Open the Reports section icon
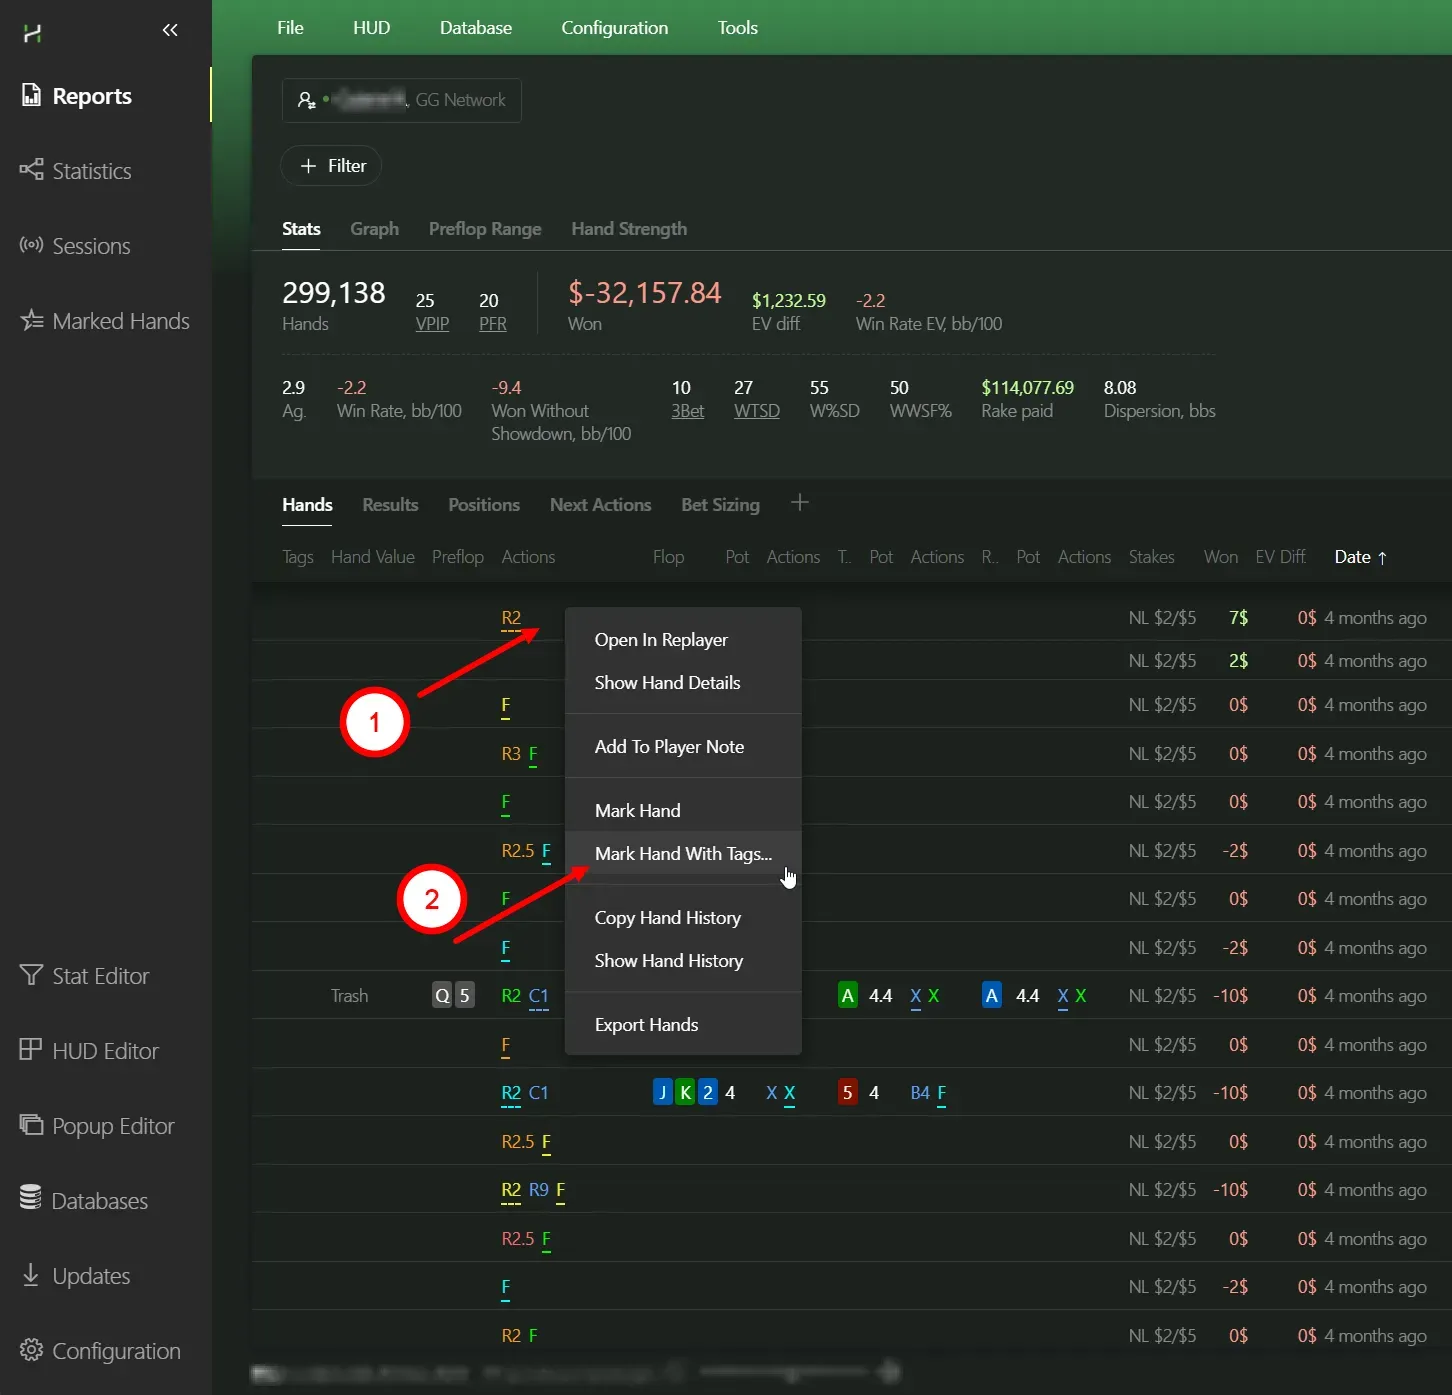 (32, 95)
